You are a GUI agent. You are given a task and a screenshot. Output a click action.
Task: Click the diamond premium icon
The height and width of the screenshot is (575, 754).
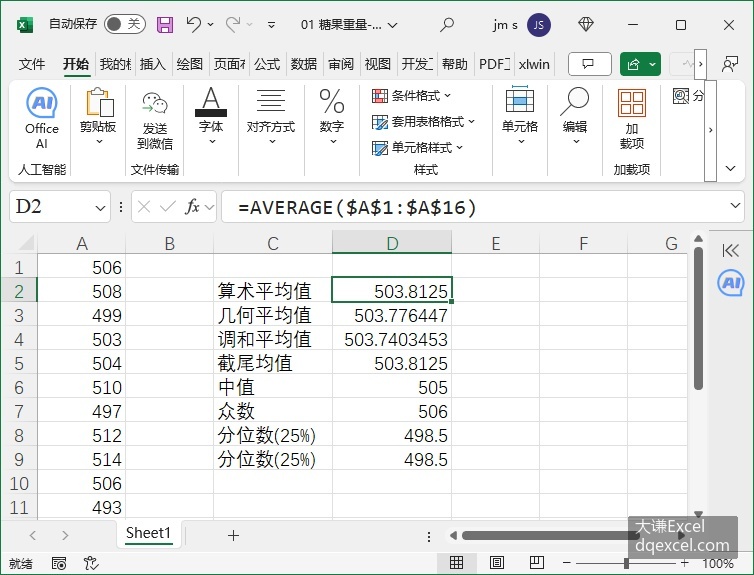click(586, 24)
